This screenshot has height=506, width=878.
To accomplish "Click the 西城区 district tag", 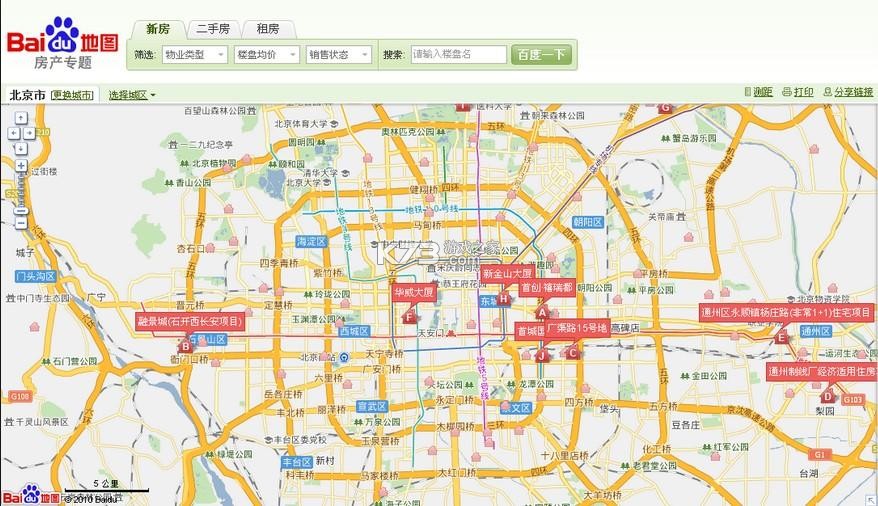I will (354, 331).
